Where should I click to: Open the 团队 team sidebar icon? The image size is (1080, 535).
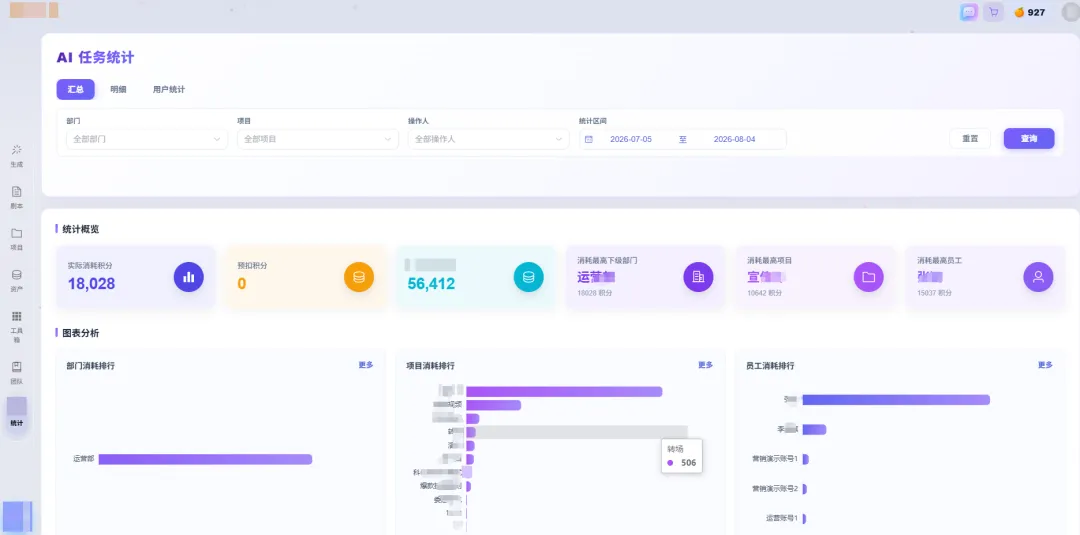pyautogui.click(x=17, y=367)
